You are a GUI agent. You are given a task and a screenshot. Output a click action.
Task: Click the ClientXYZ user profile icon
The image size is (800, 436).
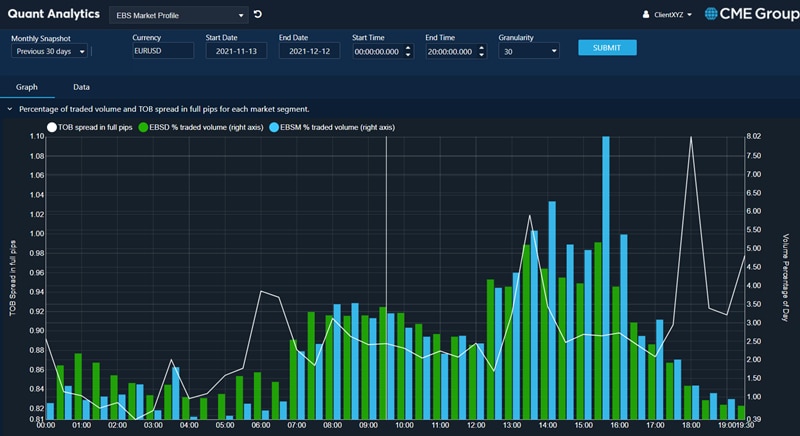646,15
